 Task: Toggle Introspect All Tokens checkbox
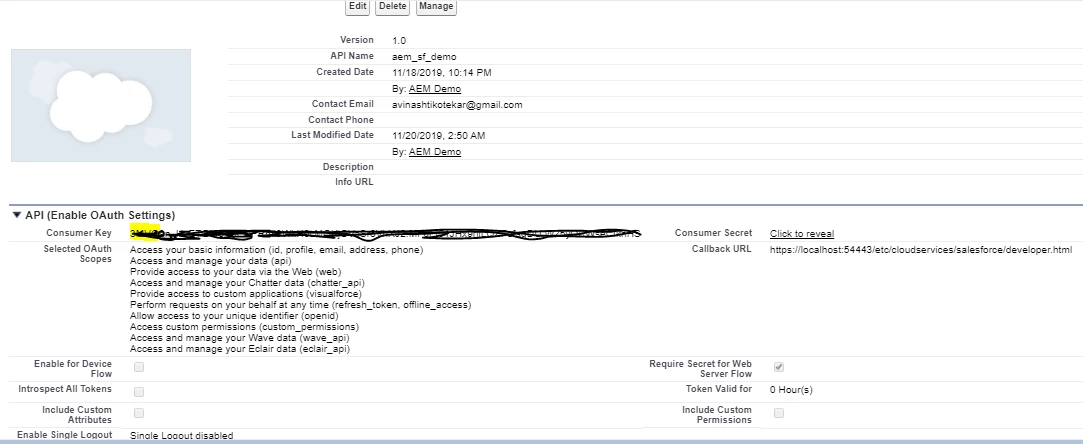[x=139, y=392]
